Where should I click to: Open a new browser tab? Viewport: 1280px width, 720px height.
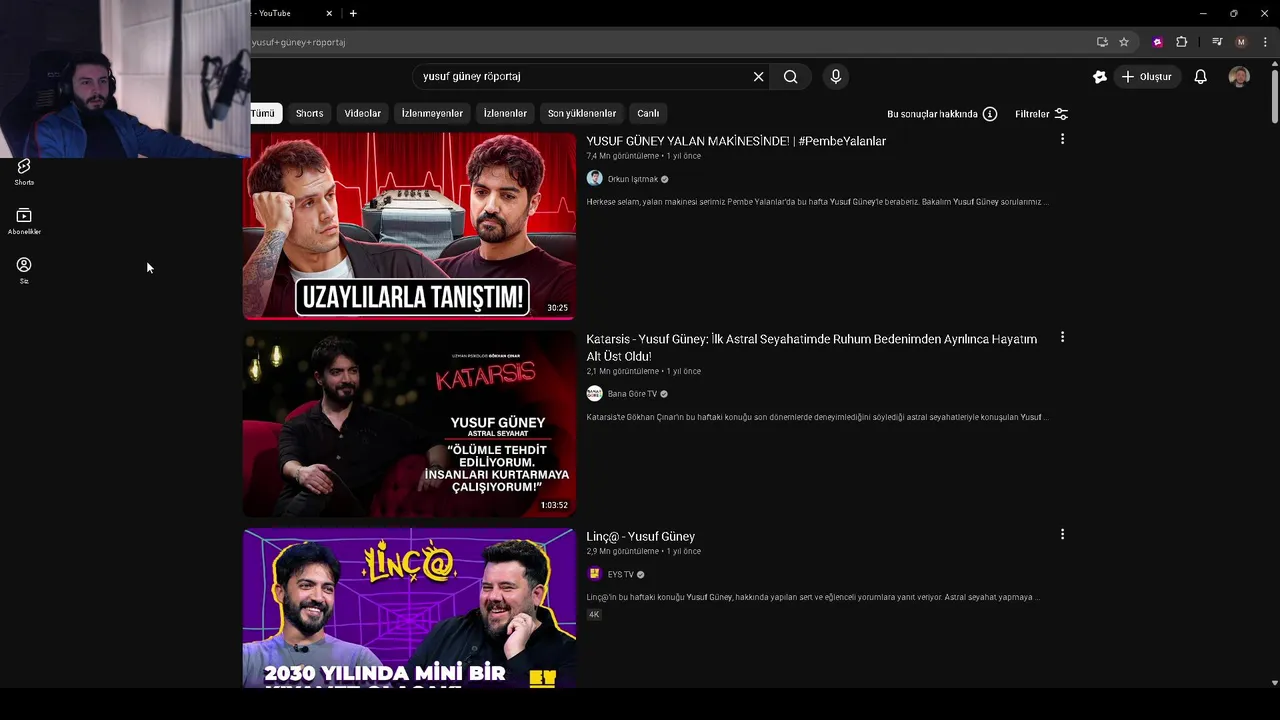coord(353,13)
